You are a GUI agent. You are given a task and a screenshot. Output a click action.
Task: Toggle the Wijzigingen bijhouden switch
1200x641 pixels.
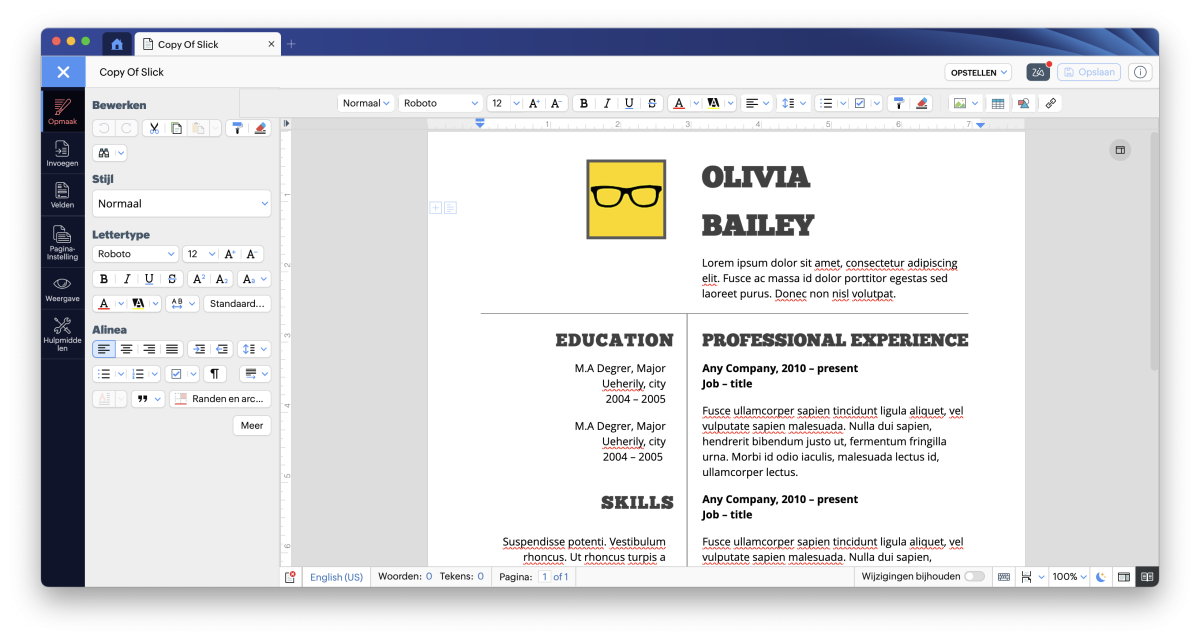coord(973,577)
